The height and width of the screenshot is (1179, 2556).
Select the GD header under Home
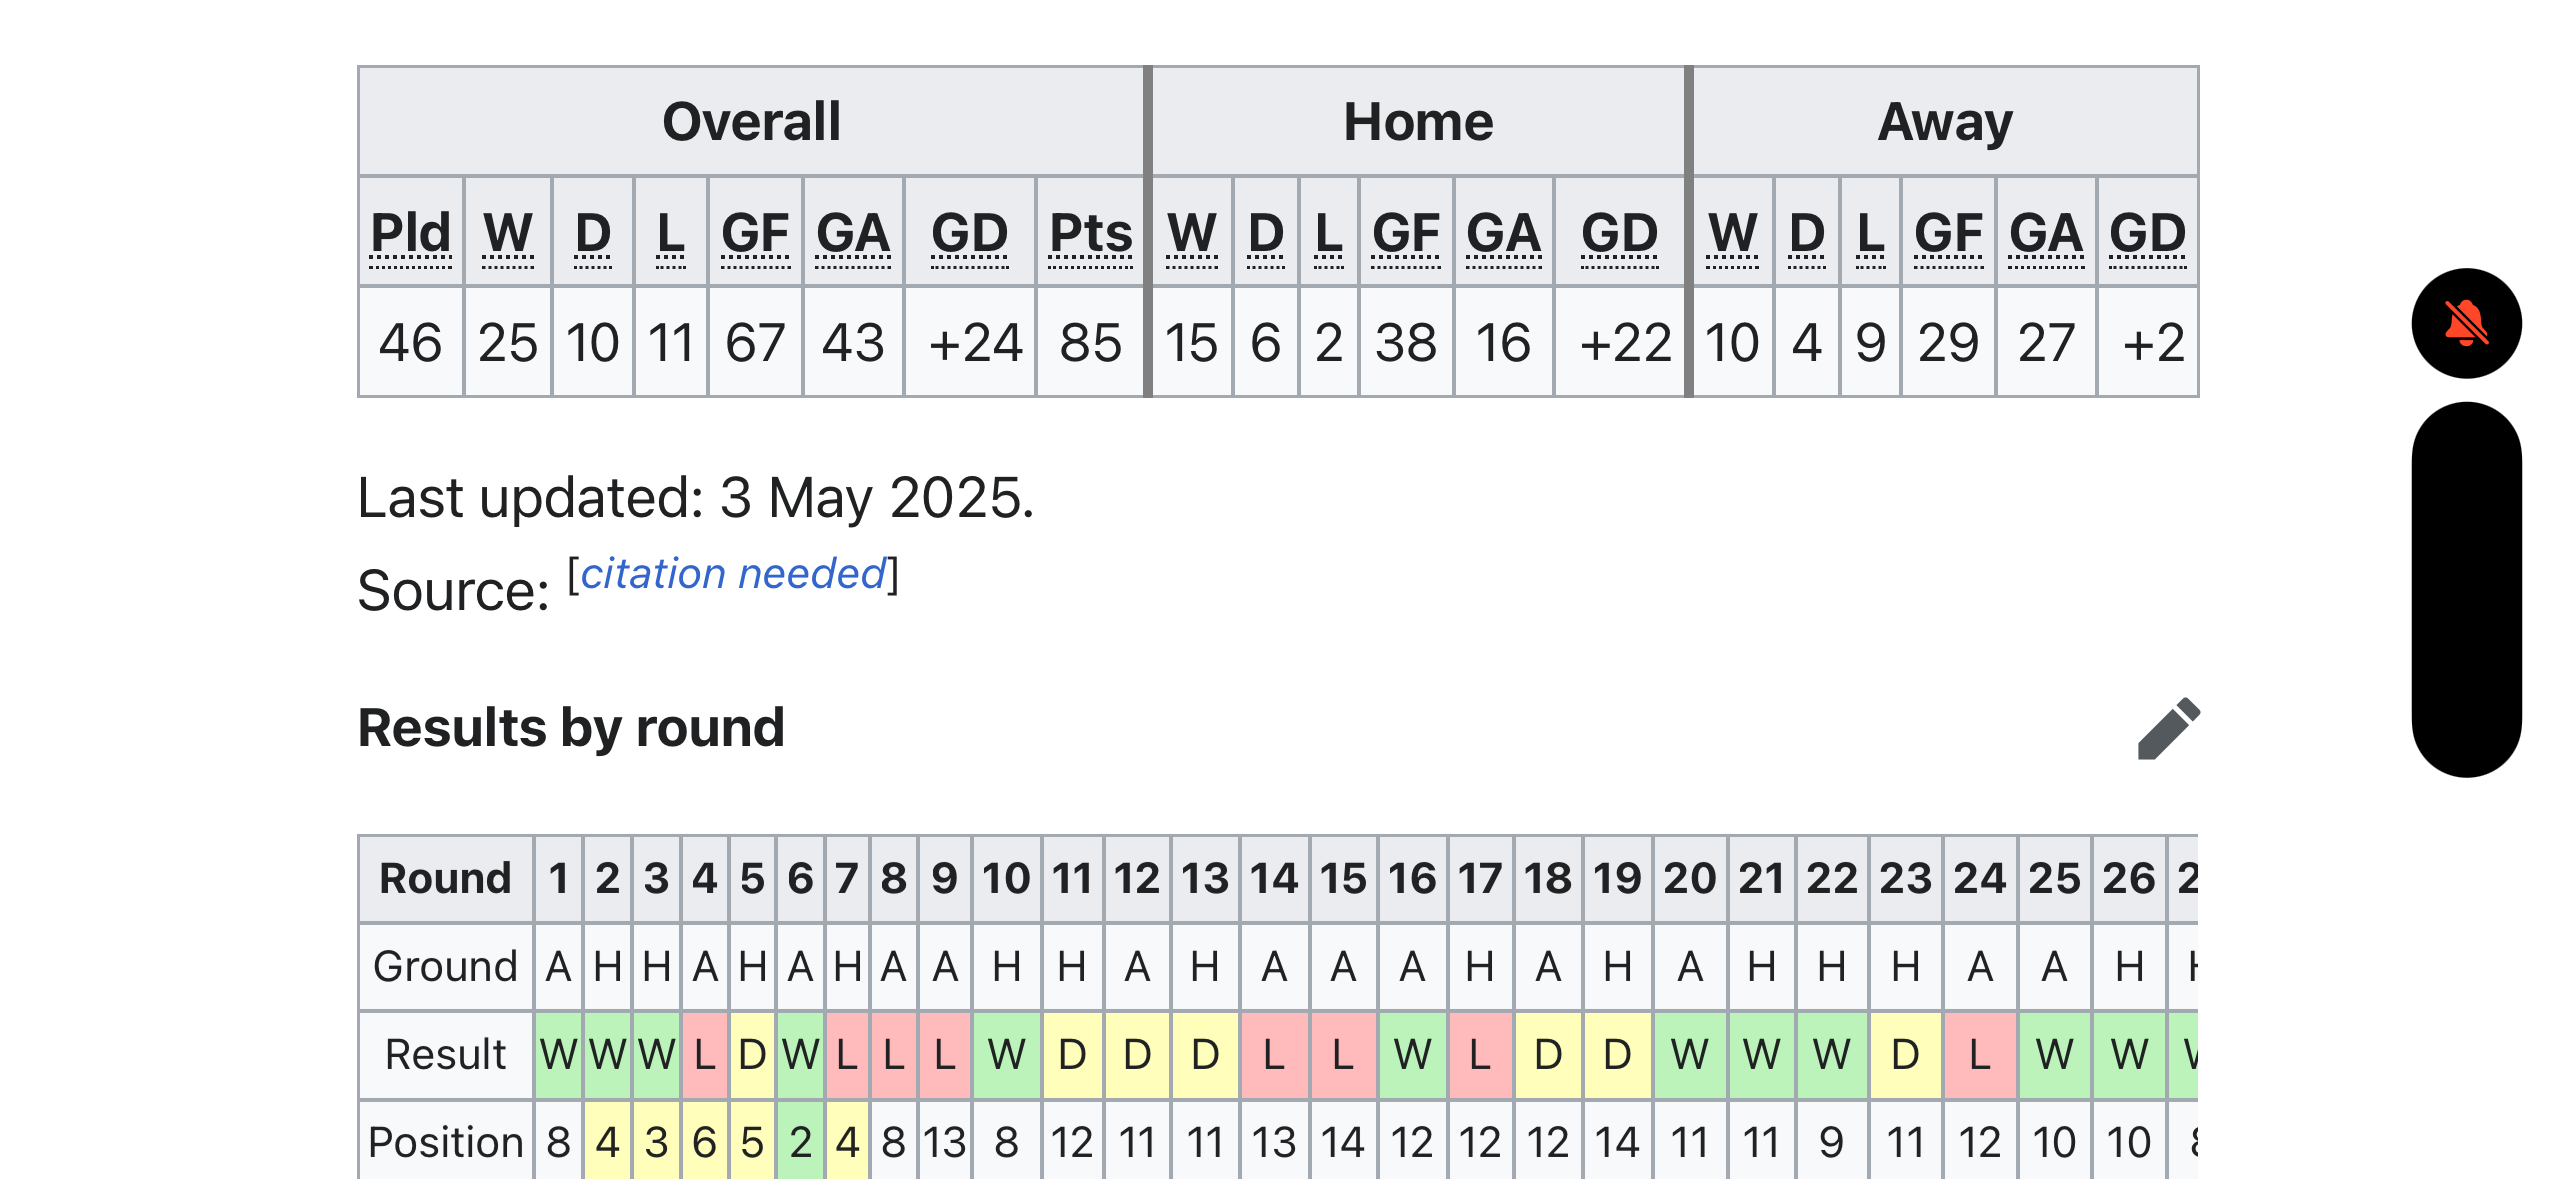[x=1619, y=234]
